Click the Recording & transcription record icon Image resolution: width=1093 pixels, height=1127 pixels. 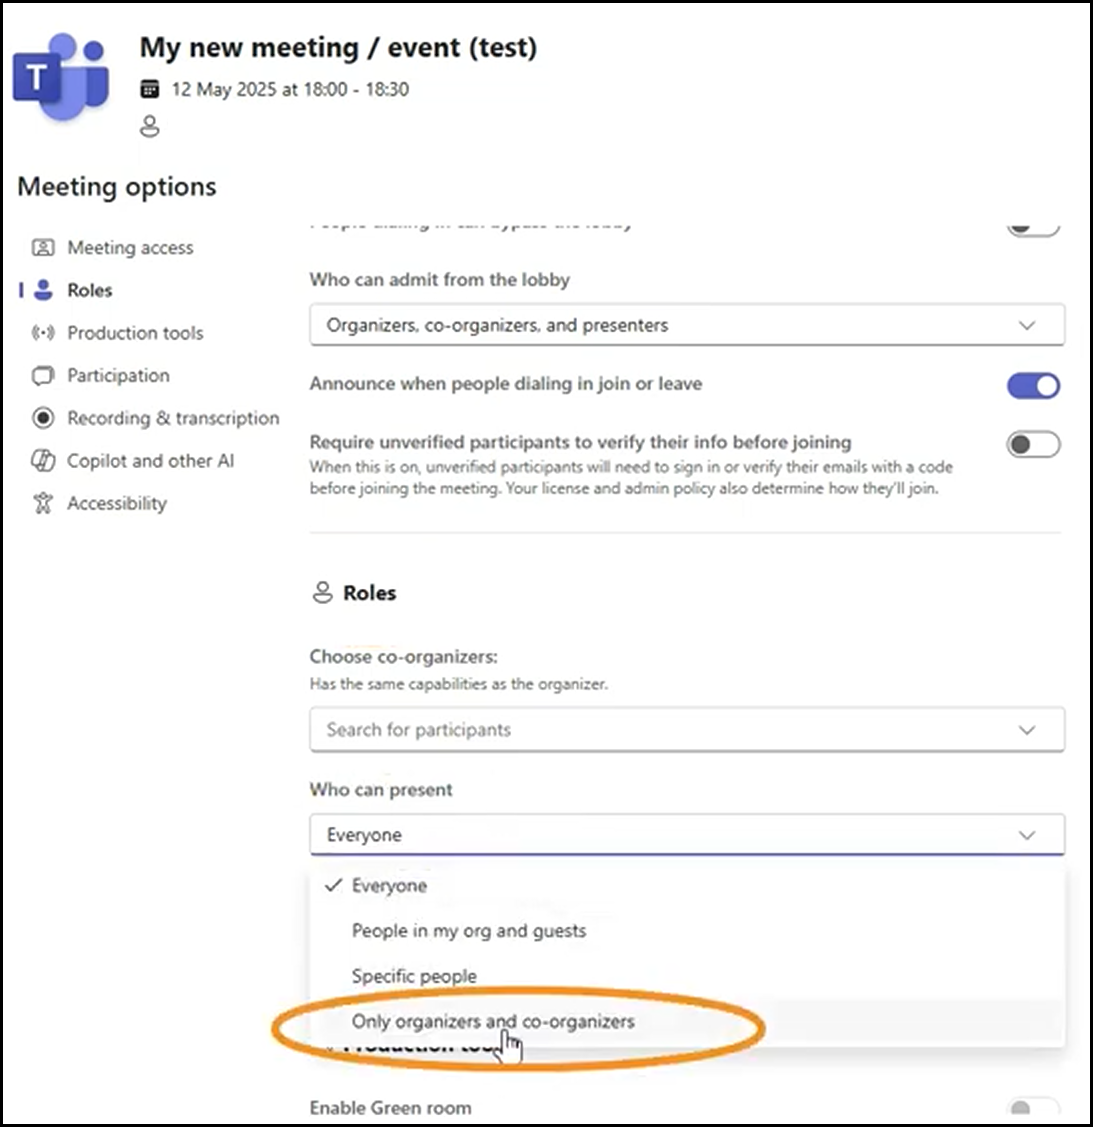43,418
